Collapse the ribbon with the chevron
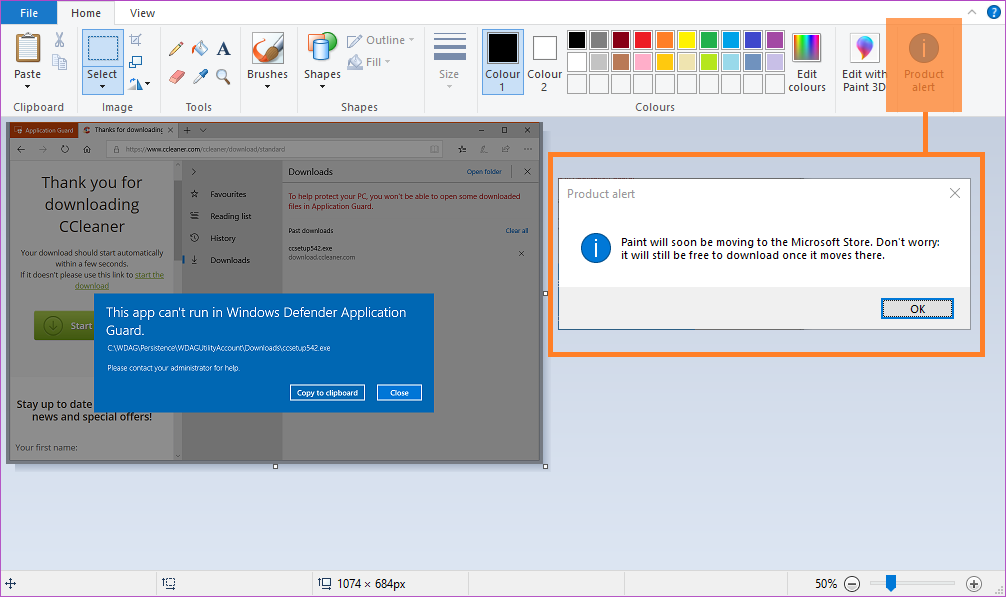The width and height of the screenshot is (1006, 597). pos(972,12)
